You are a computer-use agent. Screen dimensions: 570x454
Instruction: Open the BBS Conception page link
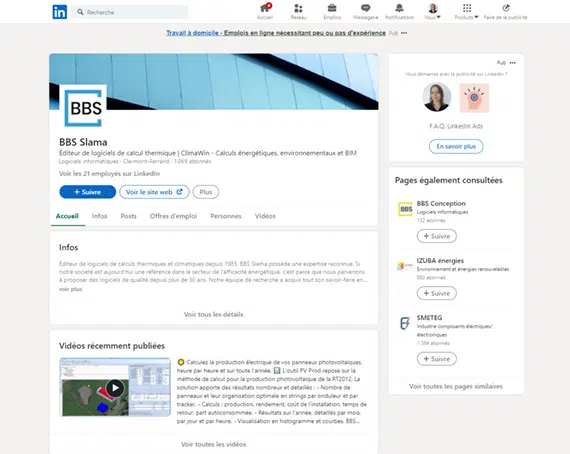tap(441, 204)
